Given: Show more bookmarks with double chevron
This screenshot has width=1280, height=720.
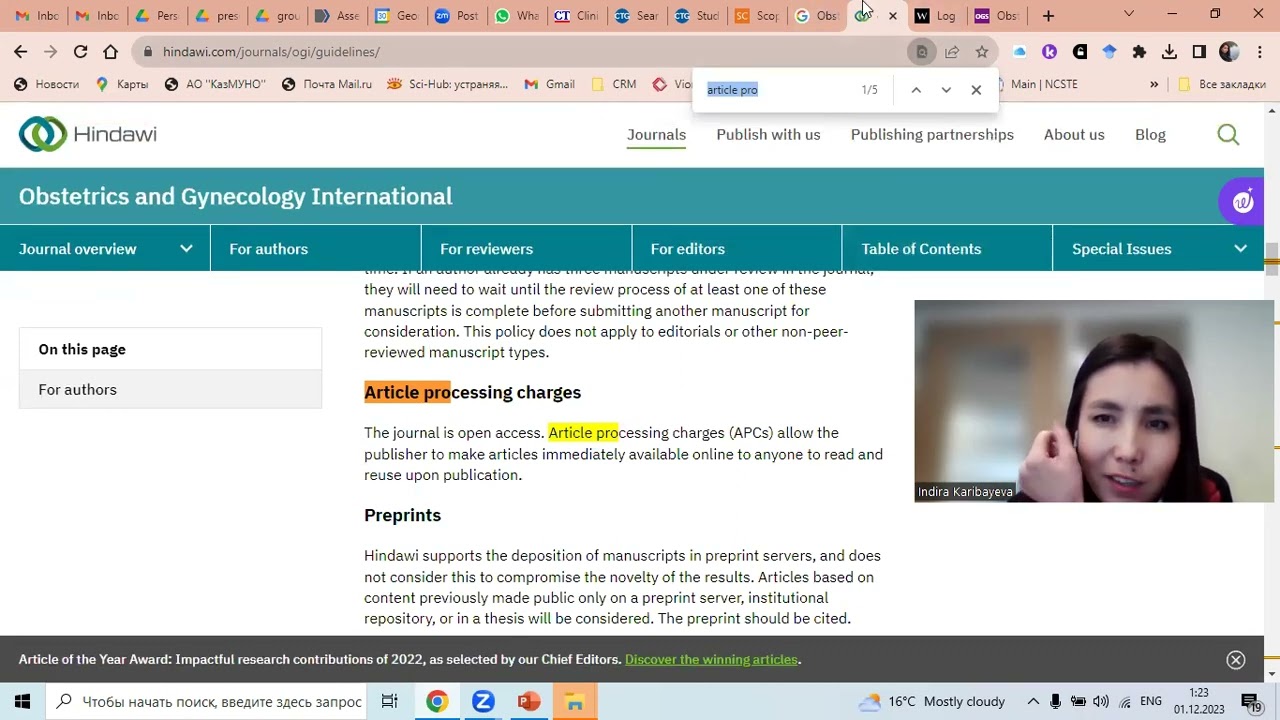Looking at the screenshot, I should (x=1154, y=84).
